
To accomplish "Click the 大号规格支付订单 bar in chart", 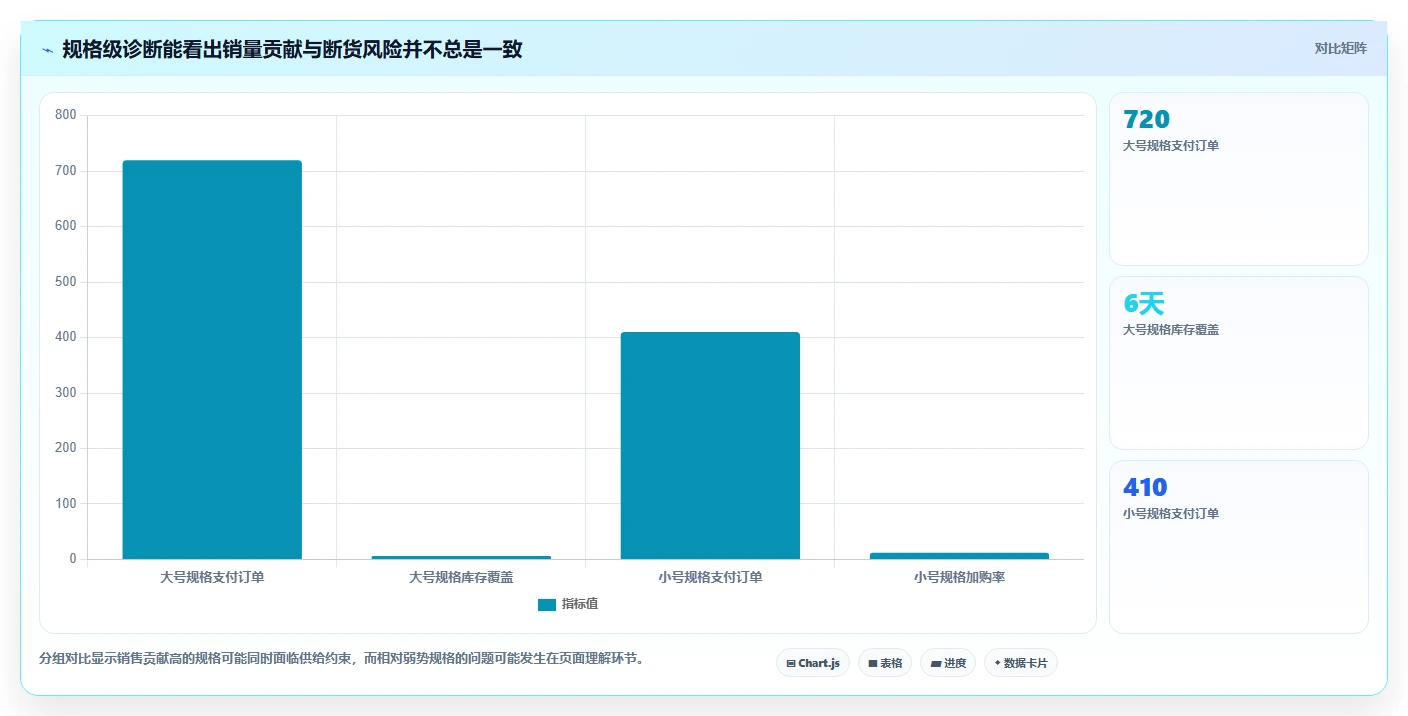I will coord(212,360).
